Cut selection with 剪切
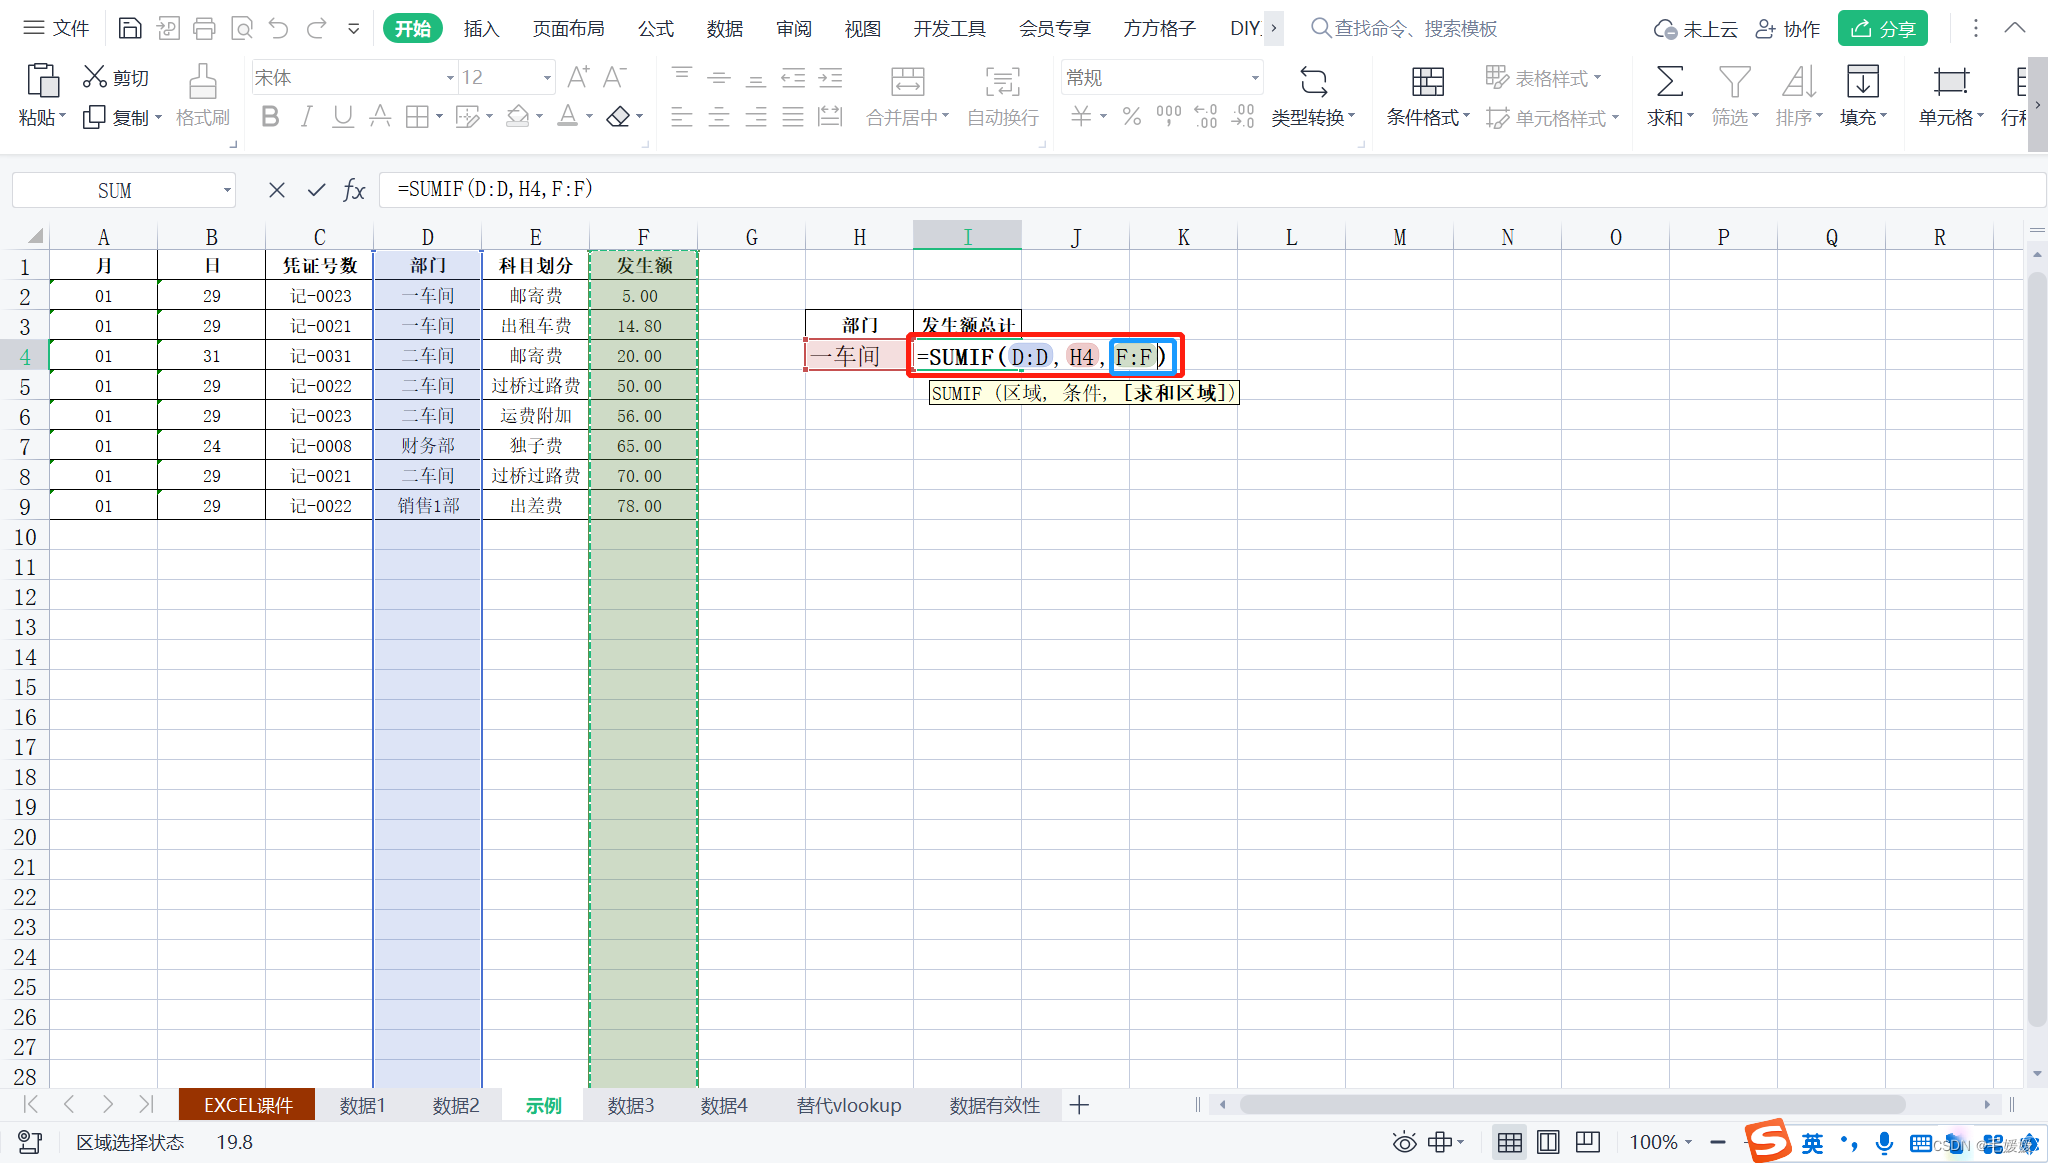The image size is (2048, 1163). pyautogui.click(x=115, y=77)
